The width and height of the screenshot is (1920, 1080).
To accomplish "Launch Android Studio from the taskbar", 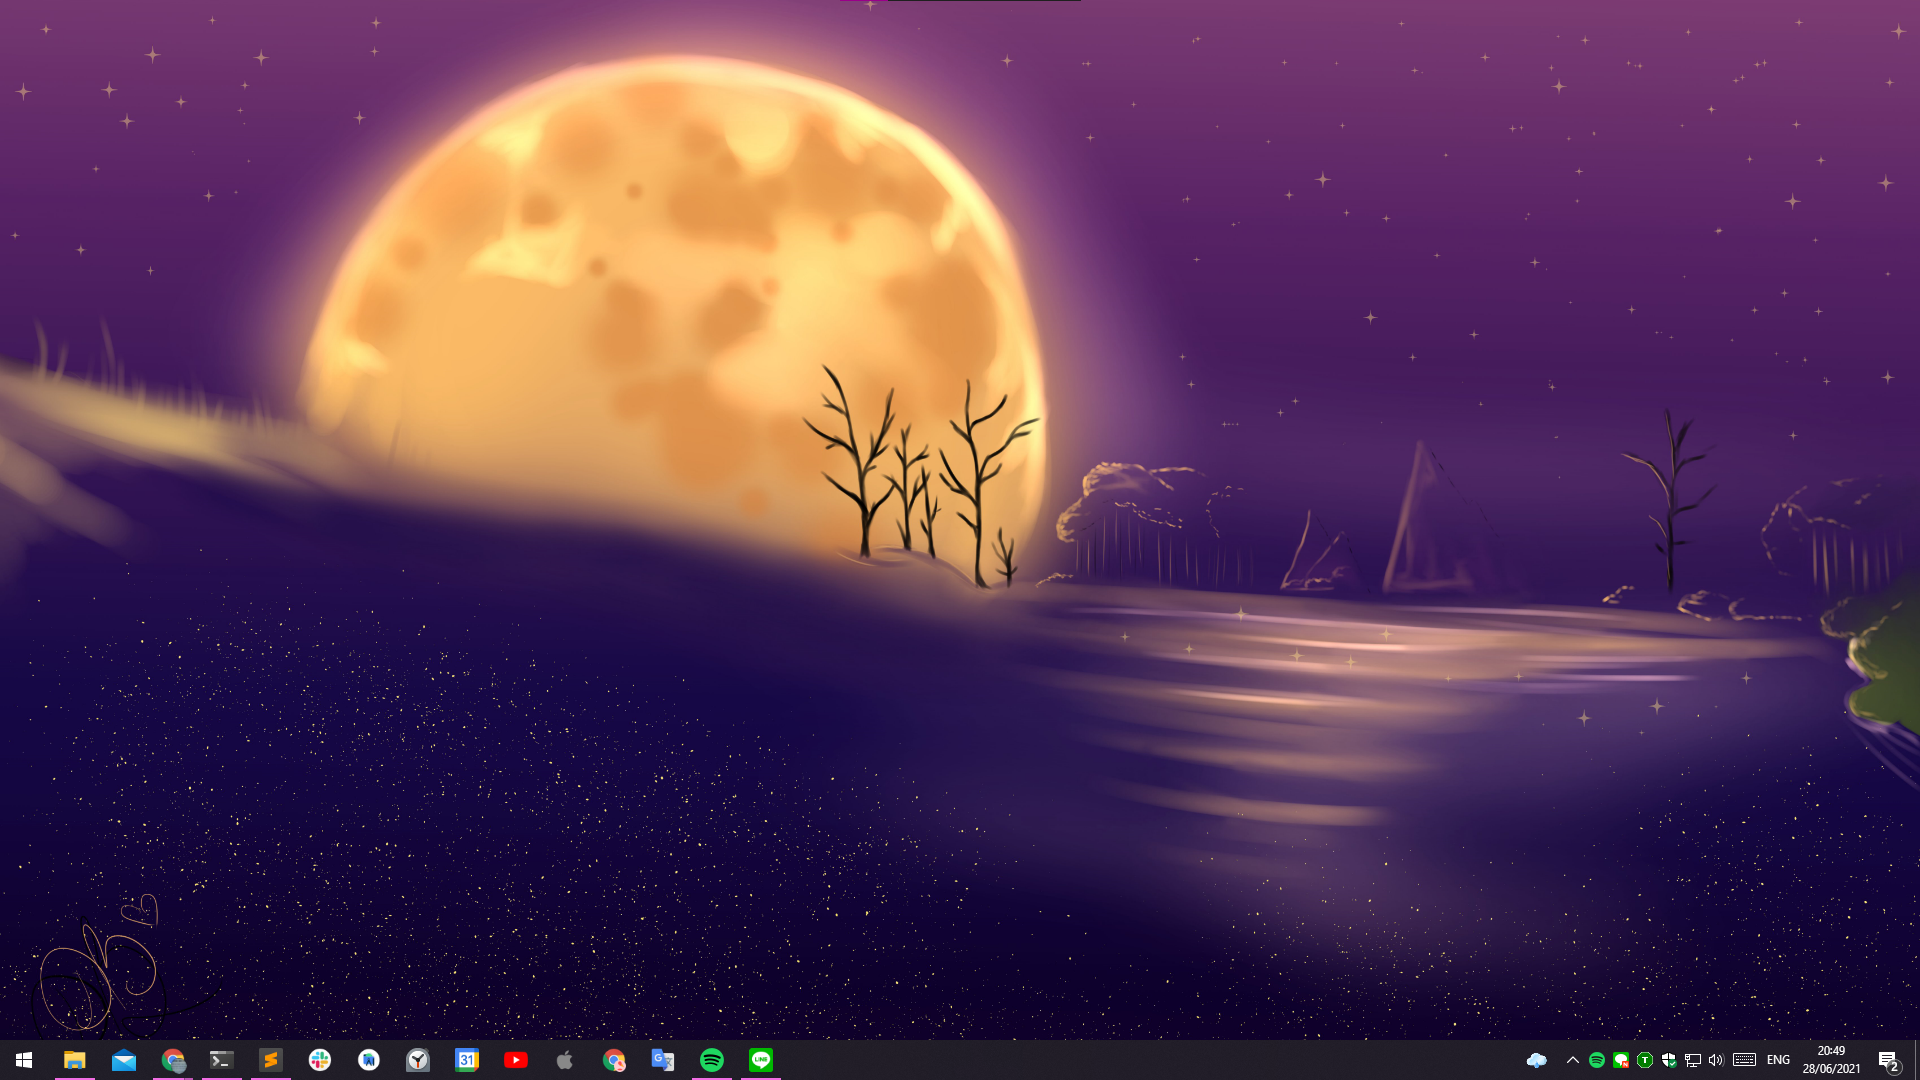I will 369,1060.
